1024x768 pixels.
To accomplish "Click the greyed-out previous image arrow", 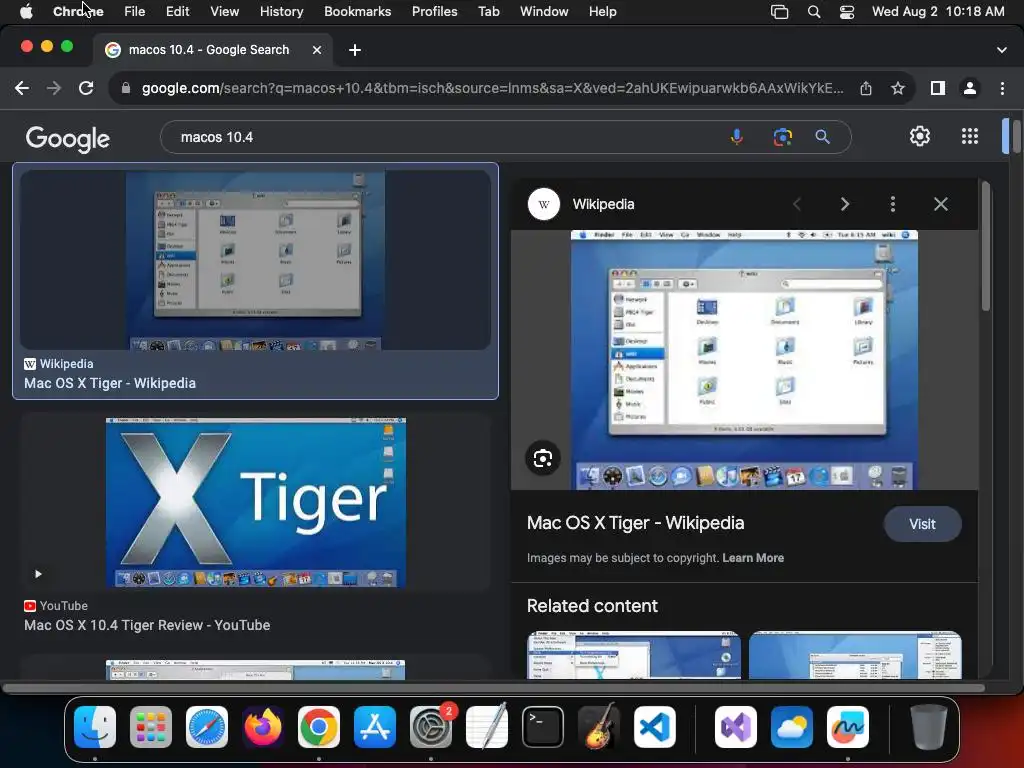I will coord(797,204).
